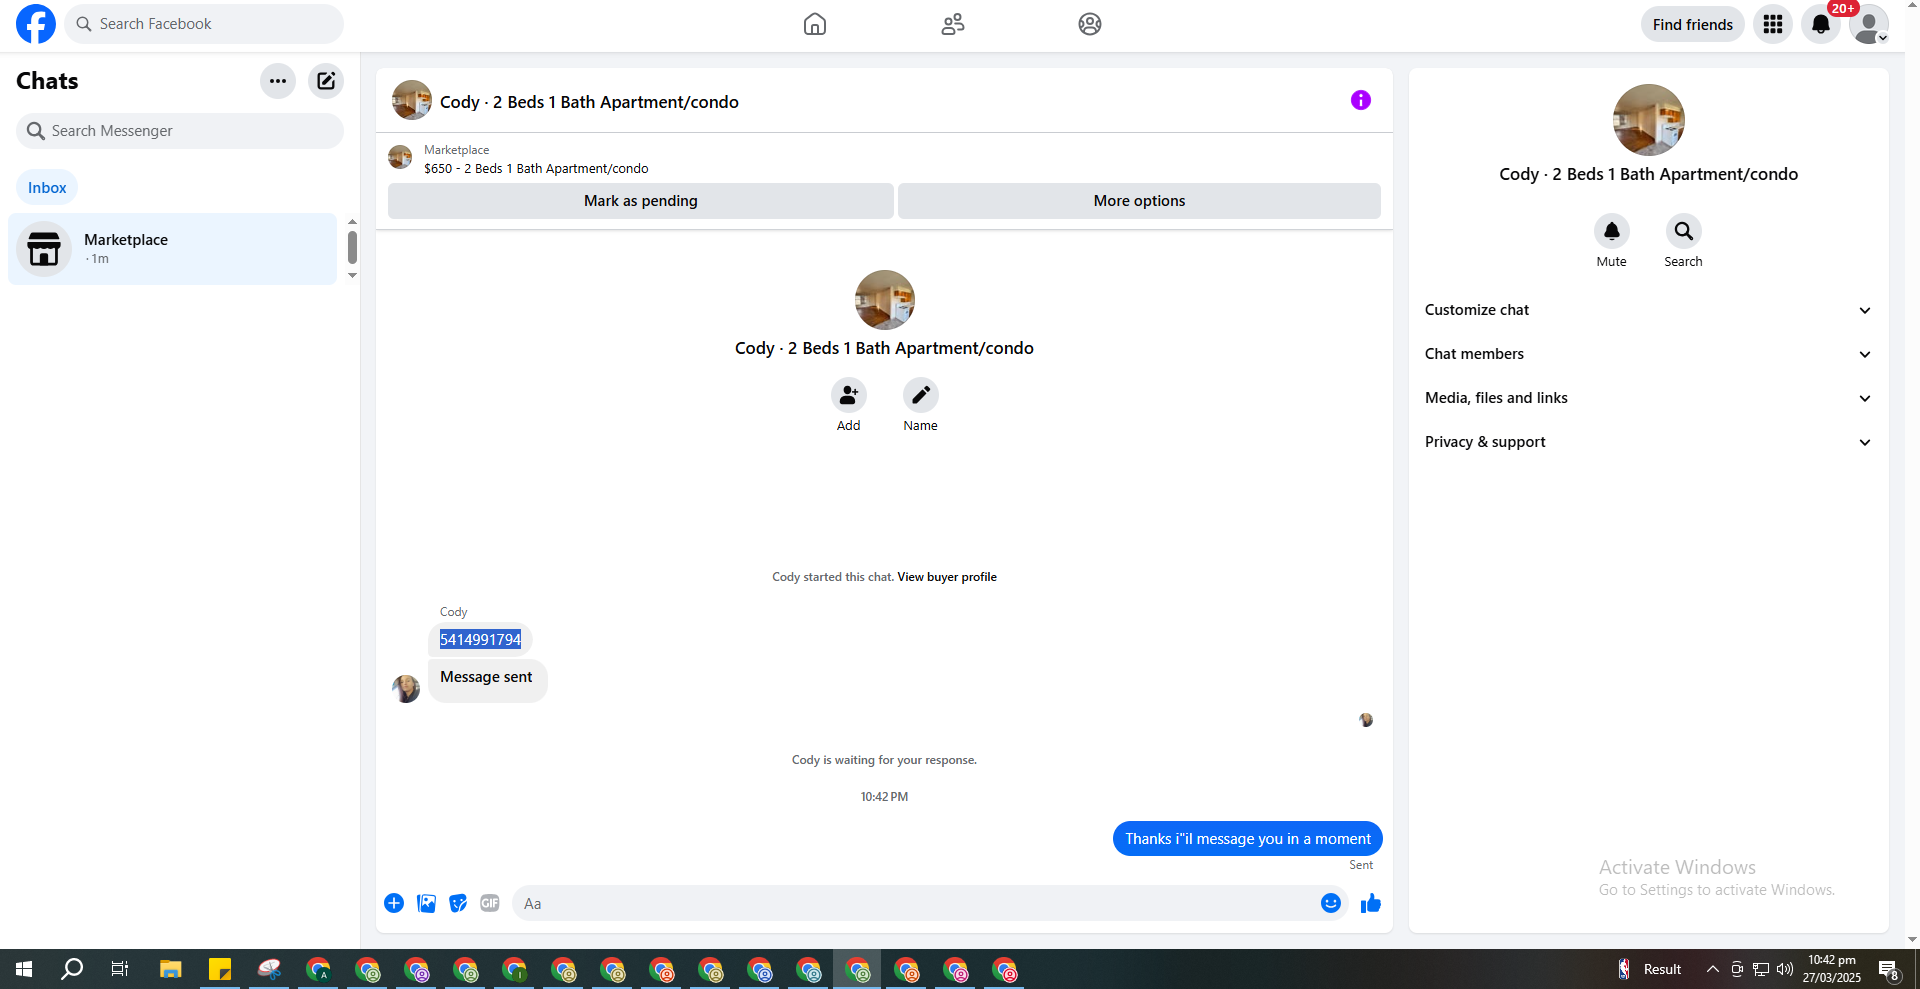This screenshot has height=989, width=1920.
Task: Click the listing thumbnail beside the Marketplace price
Action: 400,157
